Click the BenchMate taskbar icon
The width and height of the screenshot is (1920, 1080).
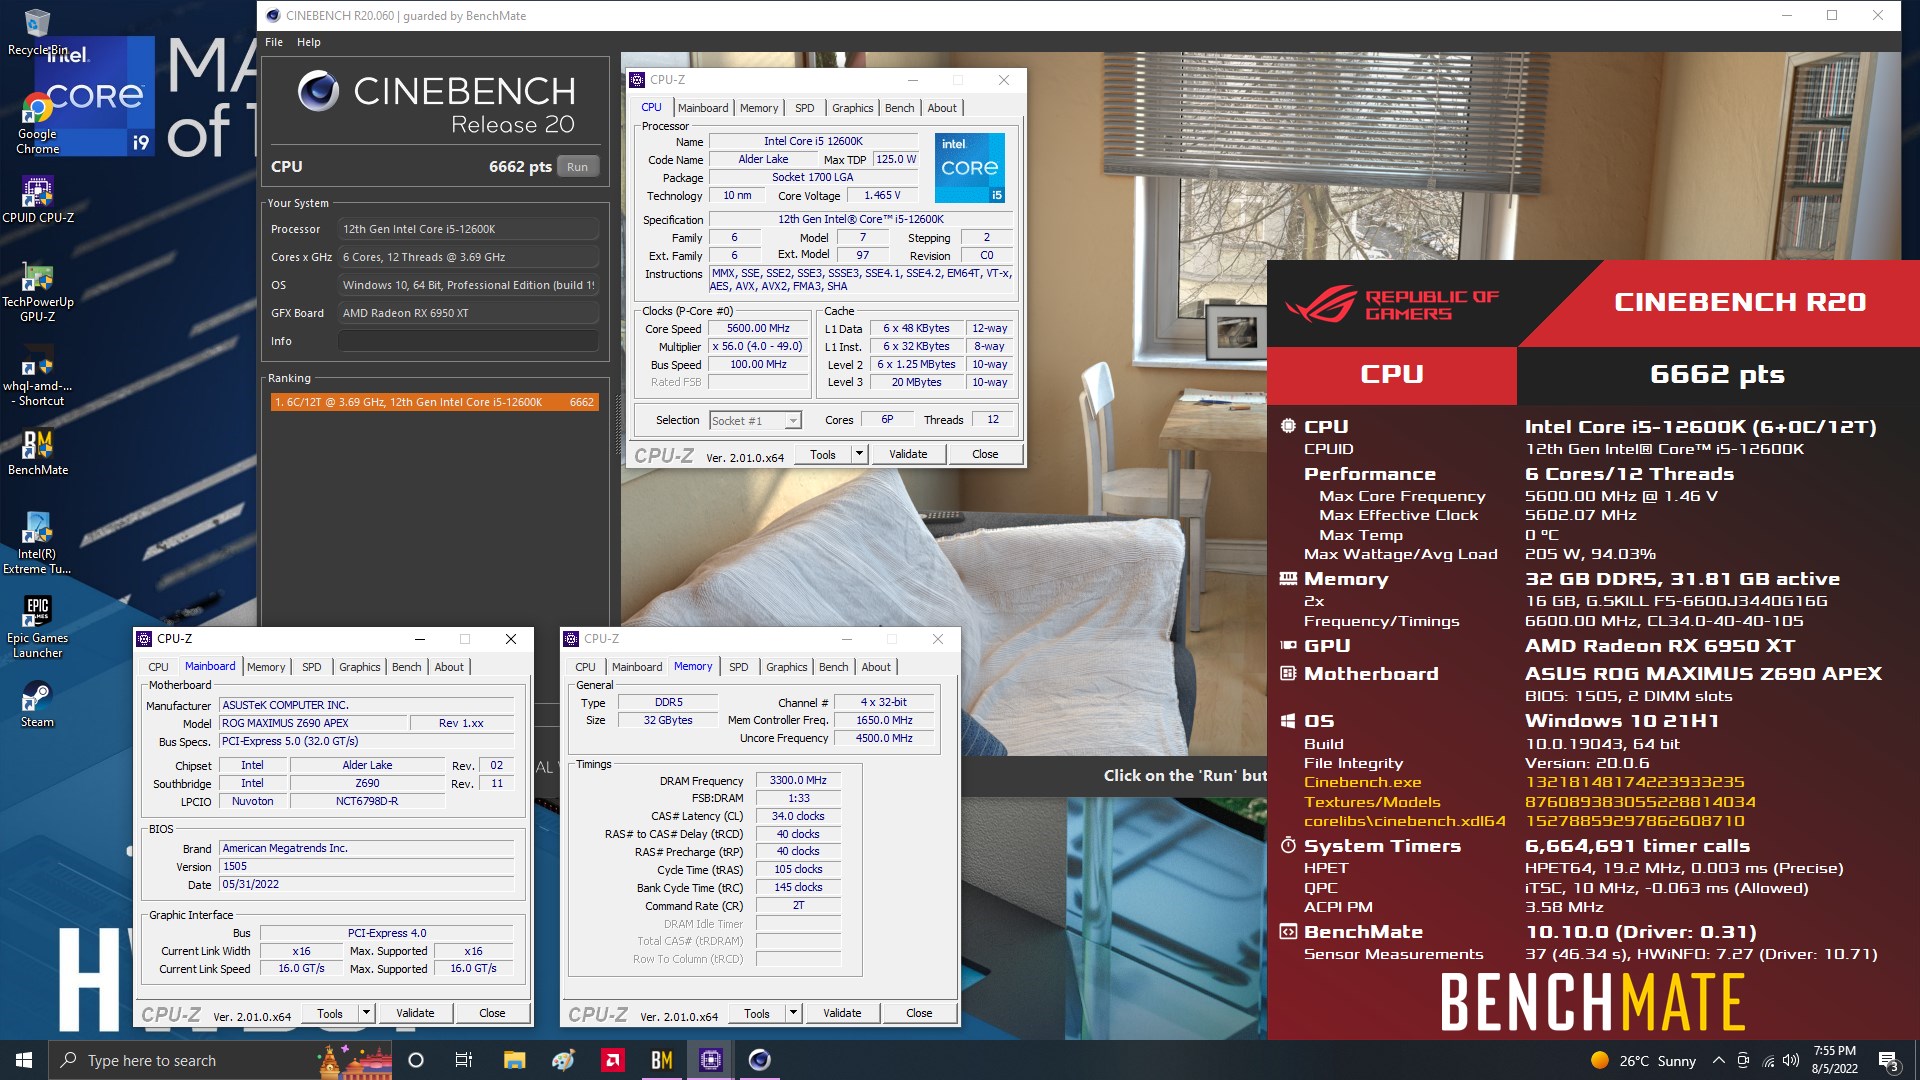(x=661, y=1060)
